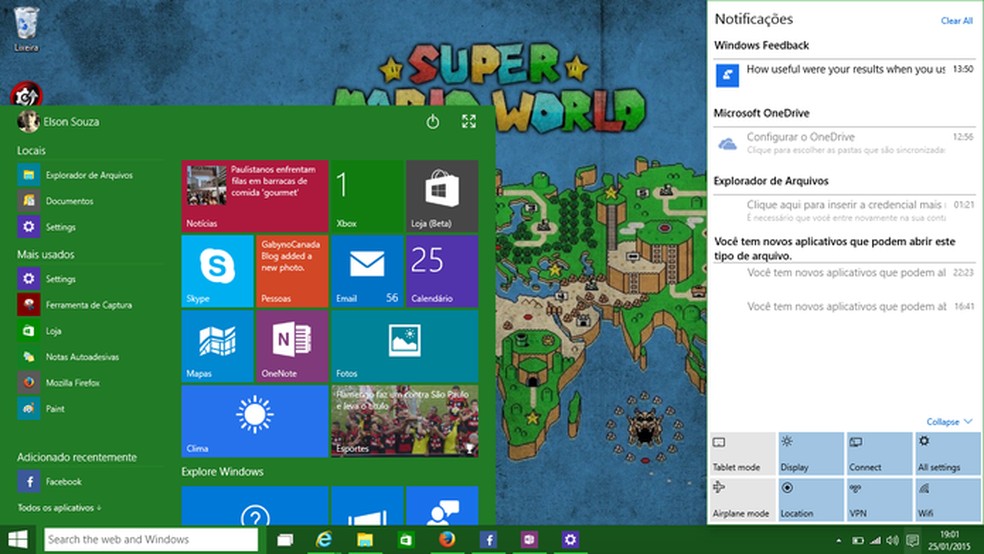Open the Elson Souza user account

pyautogui.click(x=58, y=122)
